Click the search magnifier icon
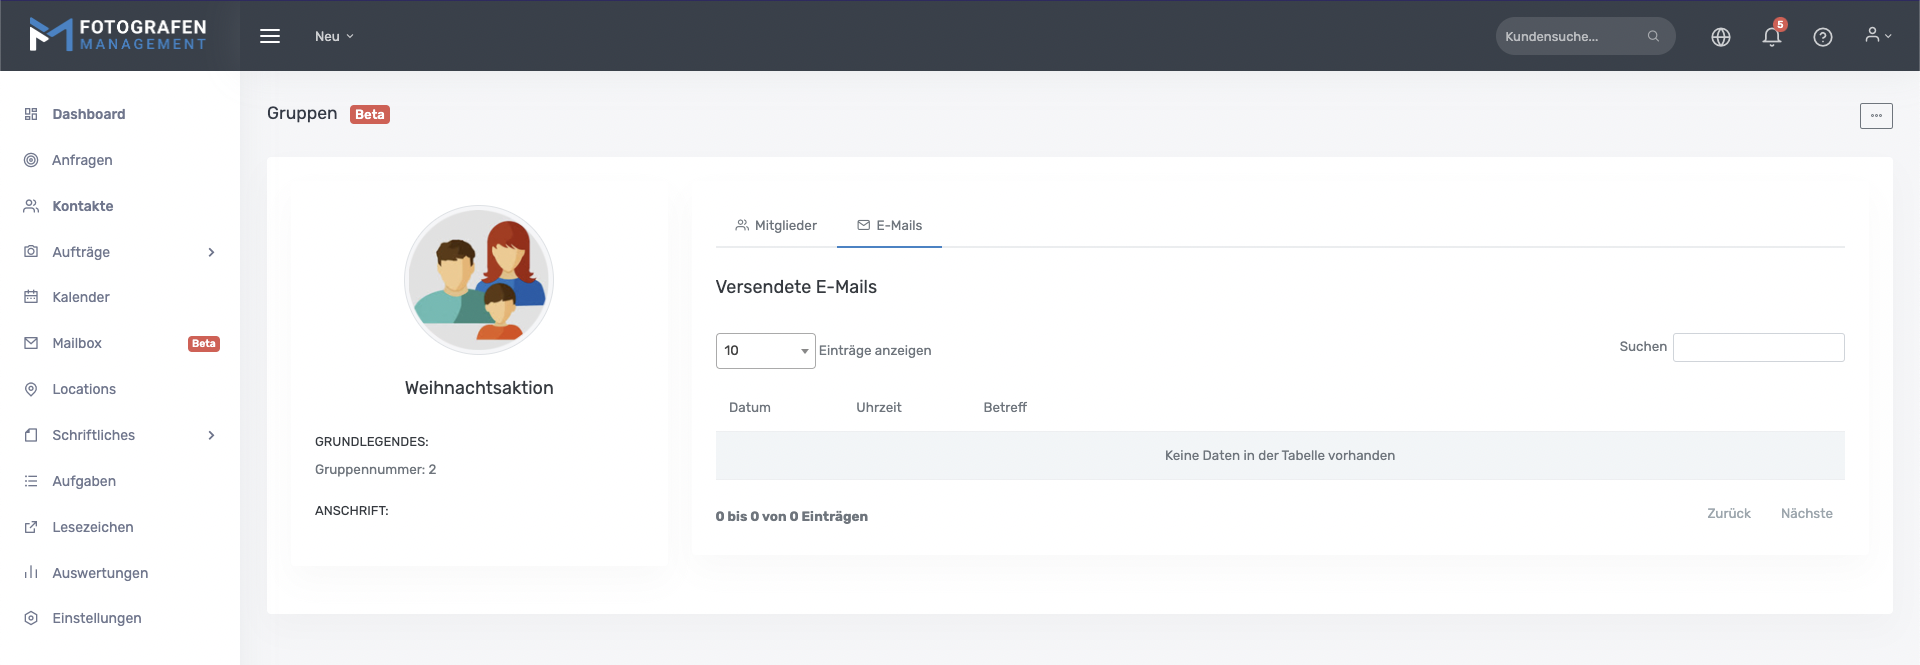 click(x=1653, y=37)
